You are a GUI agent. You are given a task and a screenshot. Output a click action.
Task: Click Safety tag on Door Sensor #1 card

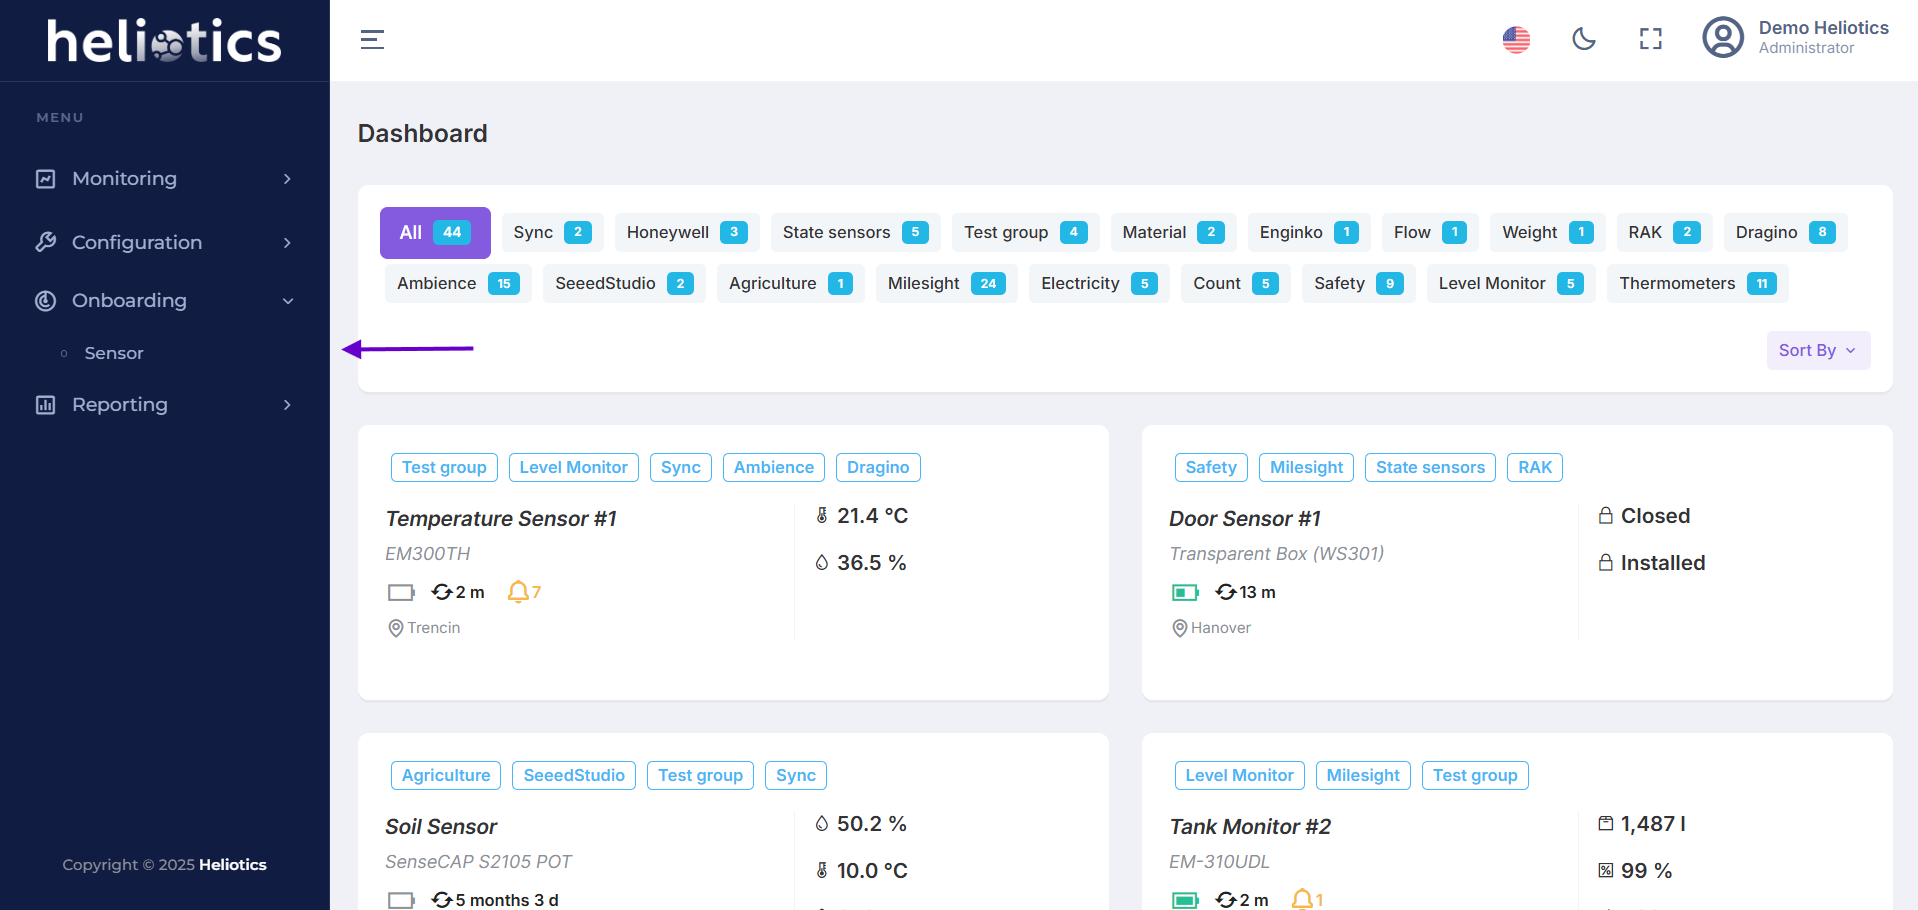point(1211,467)
